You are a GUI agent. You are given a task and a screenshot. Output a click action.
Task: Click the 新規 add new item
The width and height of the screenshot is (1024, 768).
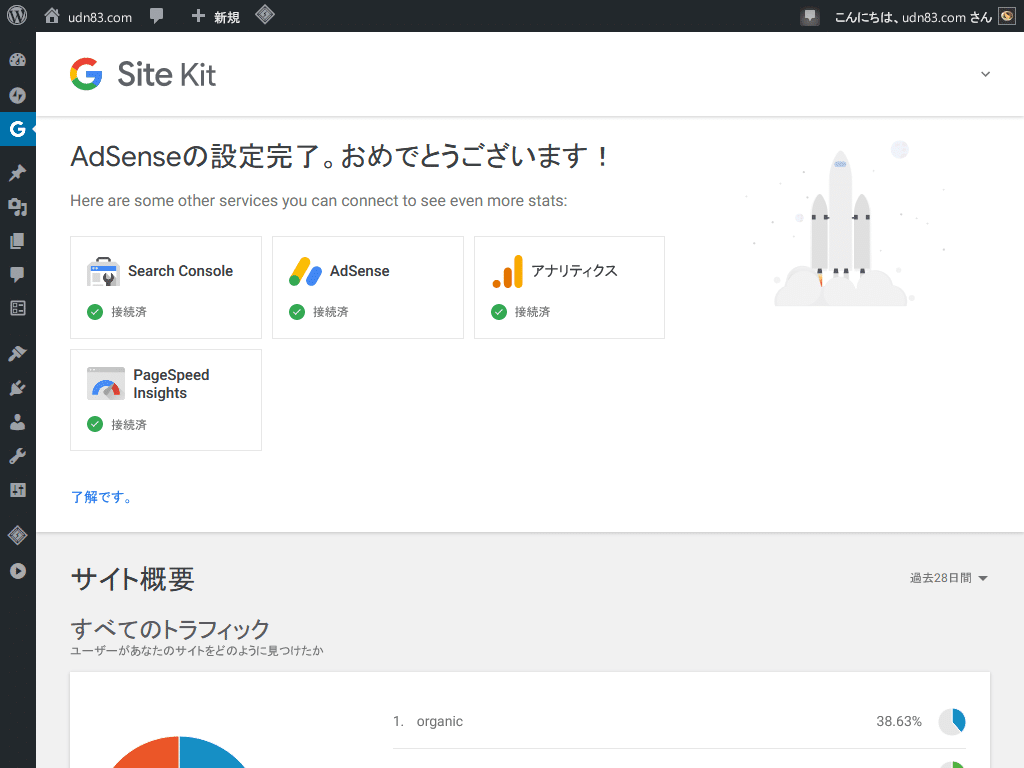click(216, 16)
